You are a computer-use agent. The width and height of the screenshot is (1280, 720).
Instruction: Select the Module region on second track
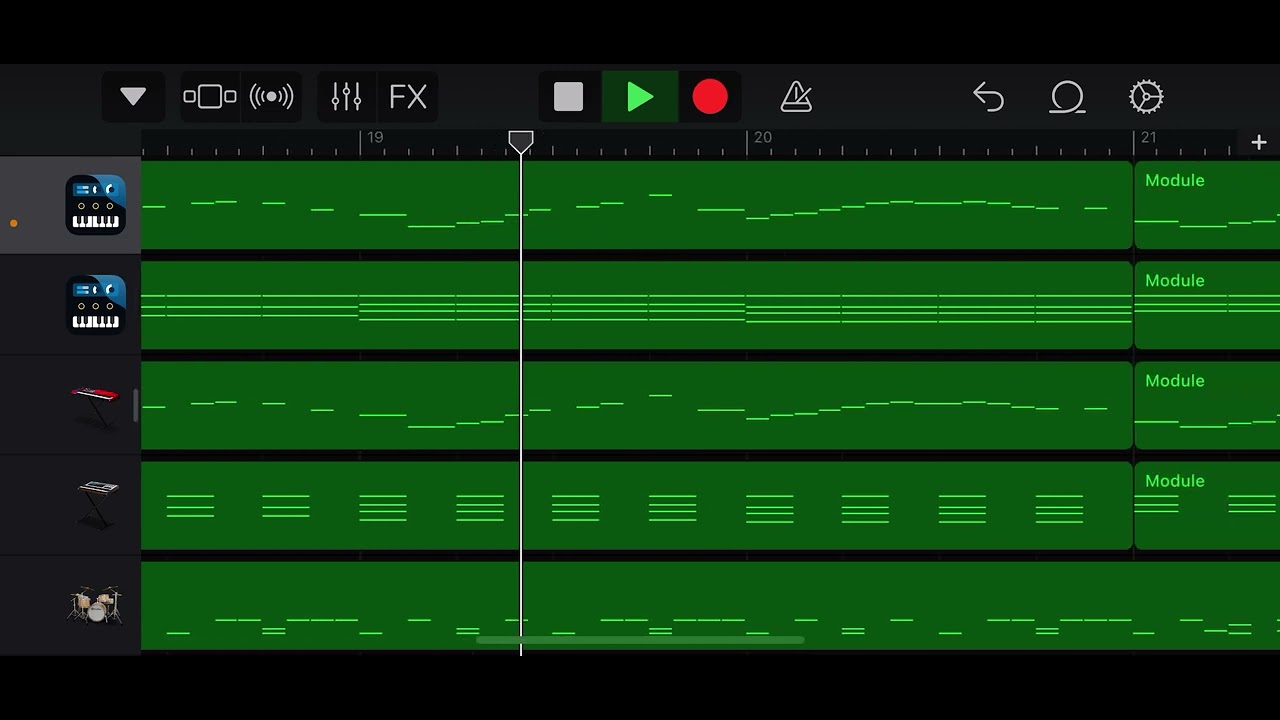(1207, 305)
